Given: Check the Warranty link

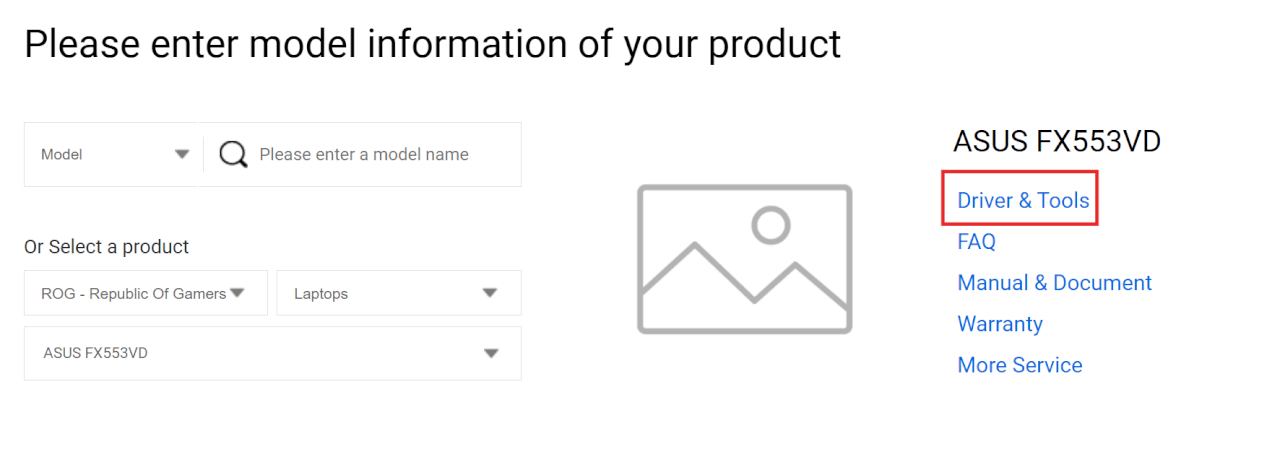Looking at the screenshot, I should [x=1000, y=324].
